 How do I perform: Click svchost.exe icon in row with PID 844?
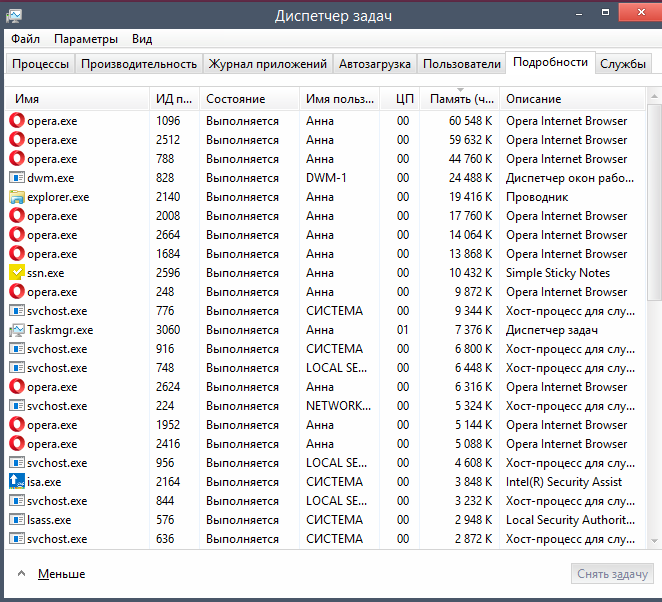tap(17, 501)
